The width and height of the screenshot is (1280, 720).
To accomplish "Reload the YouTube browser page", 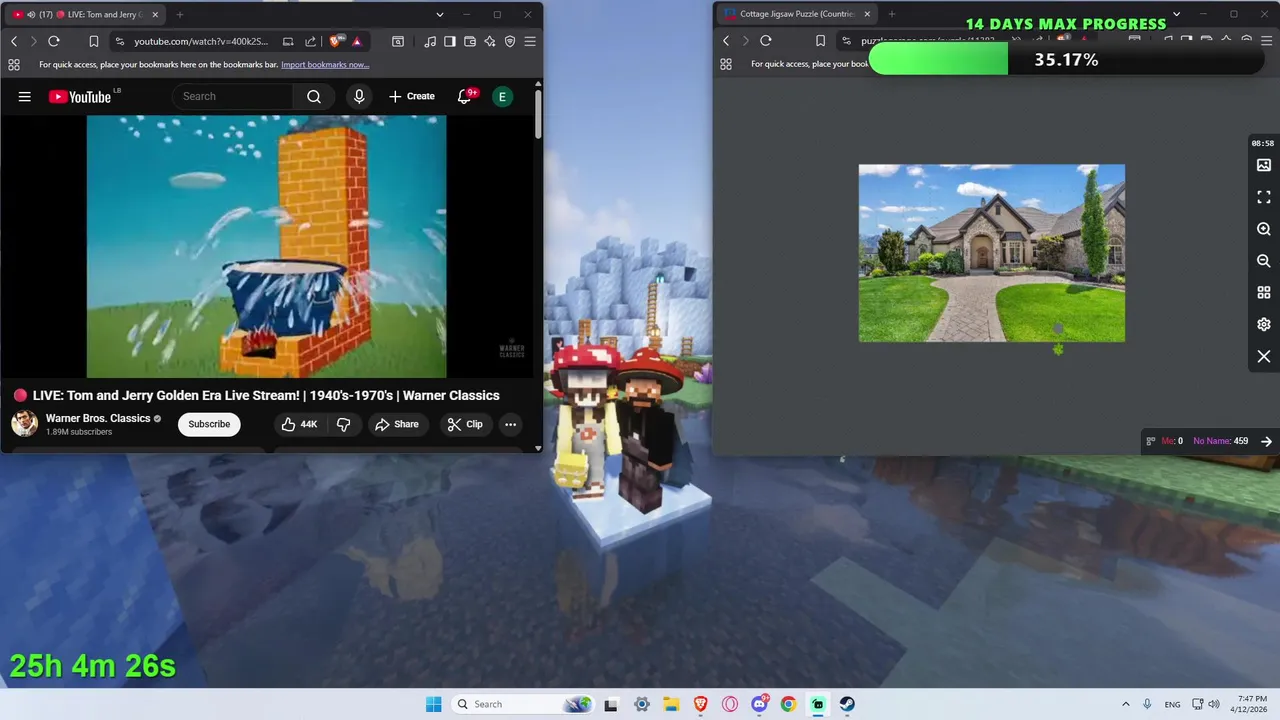I will click(54, 41).
